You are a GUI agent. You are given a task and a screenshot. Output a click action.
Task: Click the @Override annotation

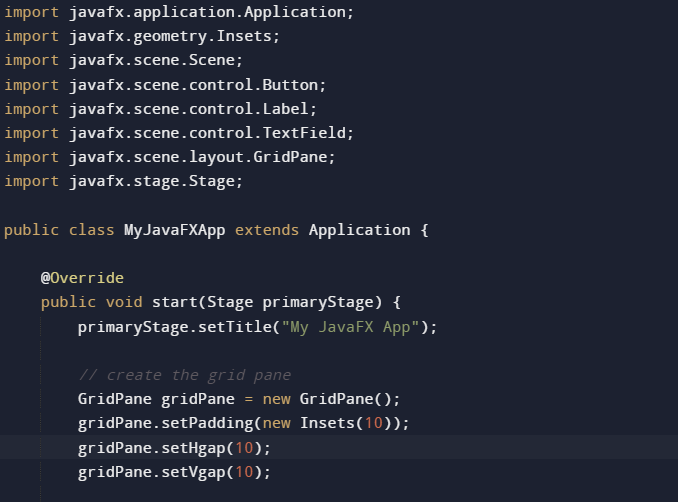pos(82,278)
